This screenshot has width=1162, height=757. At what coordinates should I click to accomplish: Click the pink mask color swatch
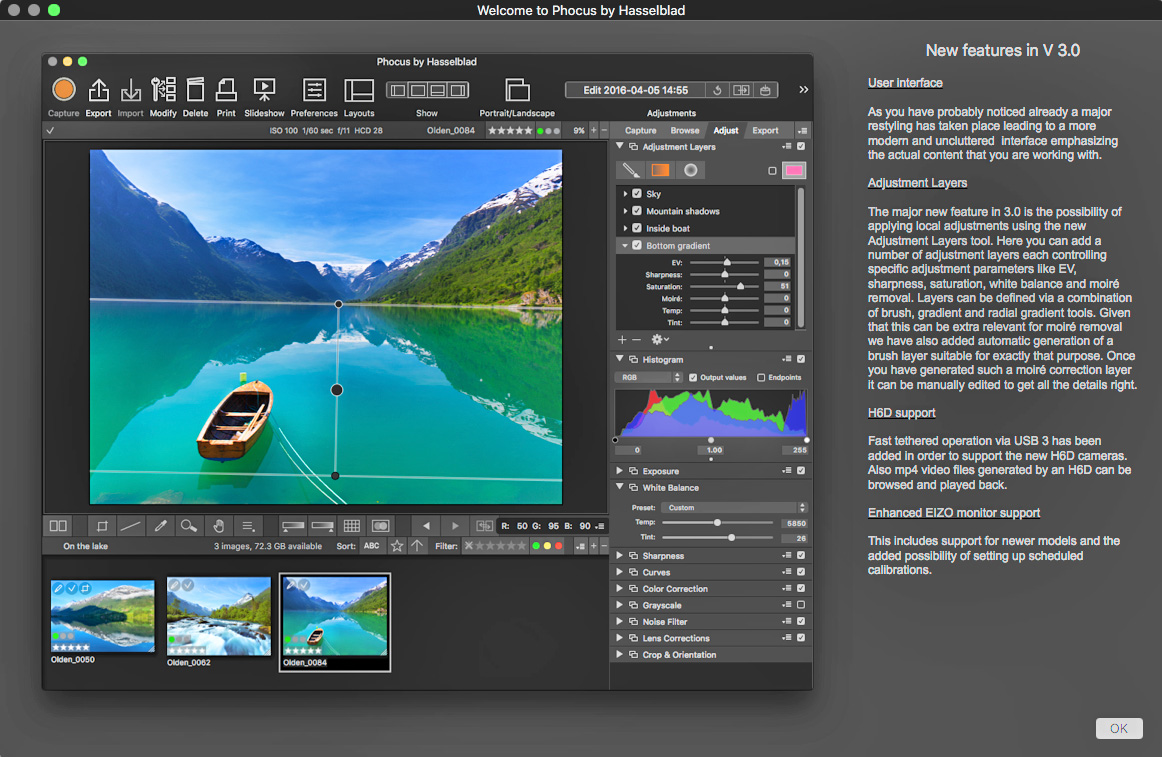(794, 171)
